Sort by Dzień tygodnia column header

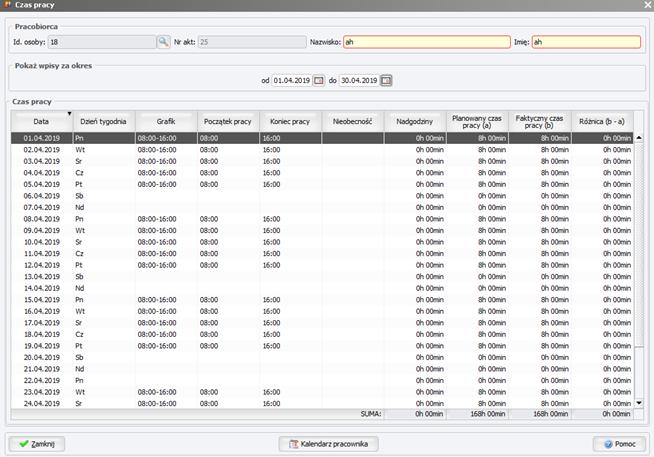tap(103, 121)
